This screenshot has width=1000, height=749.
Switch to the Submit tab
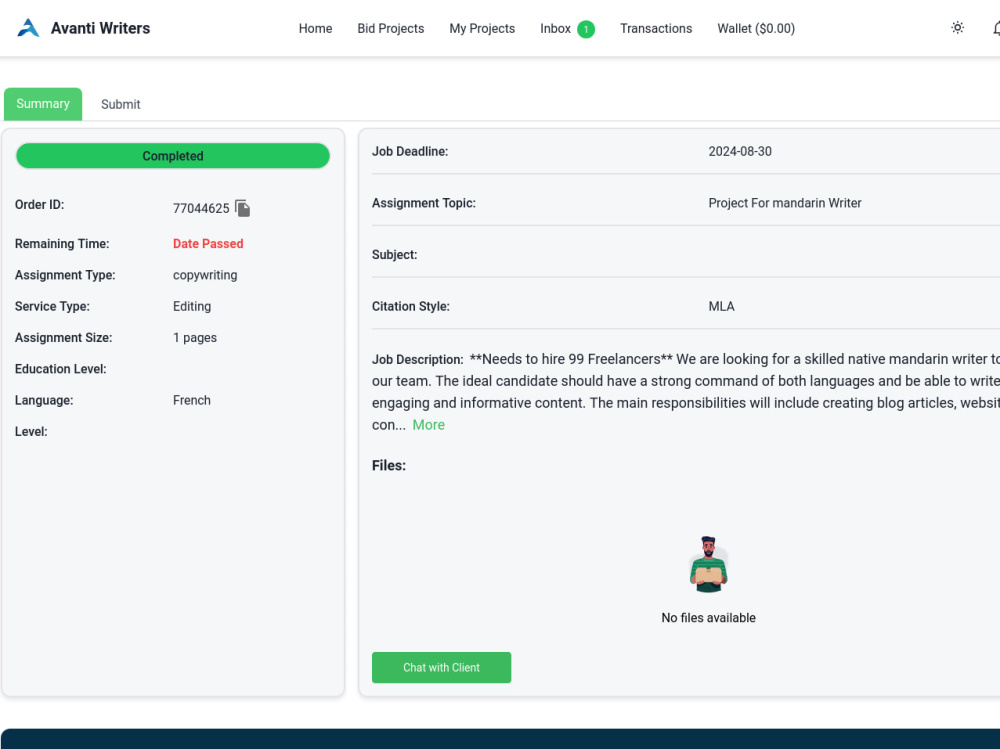click(x=121, y=104)
